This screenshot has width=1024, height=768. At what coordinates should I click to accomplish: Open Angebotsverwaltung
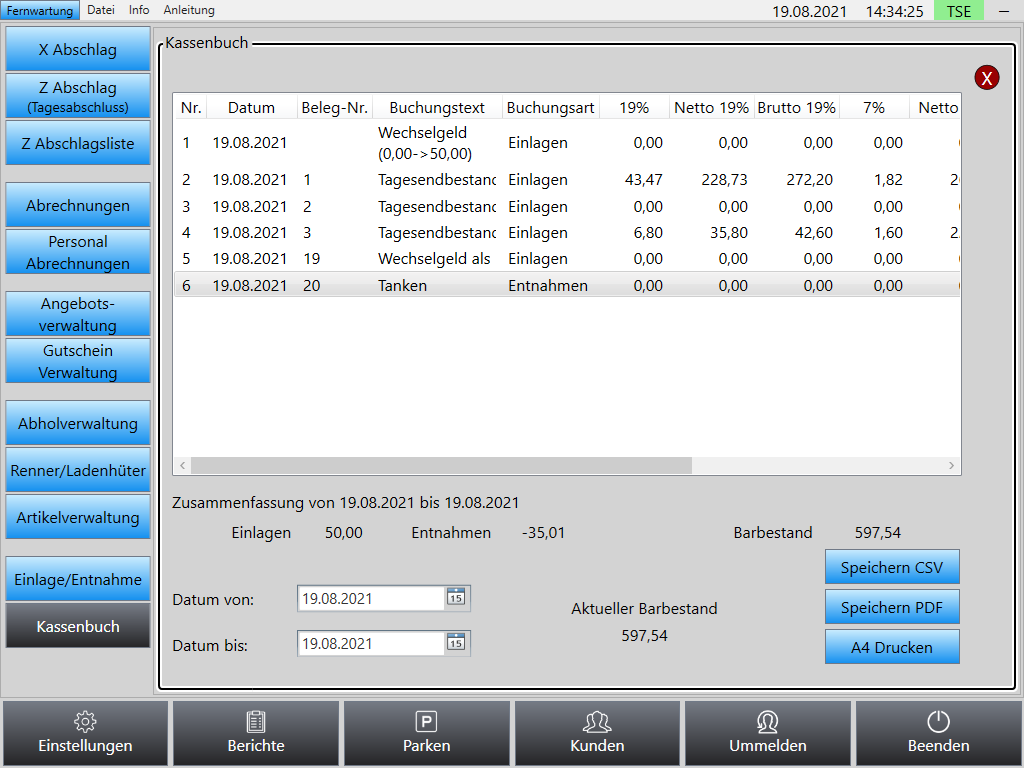(78, 314)
